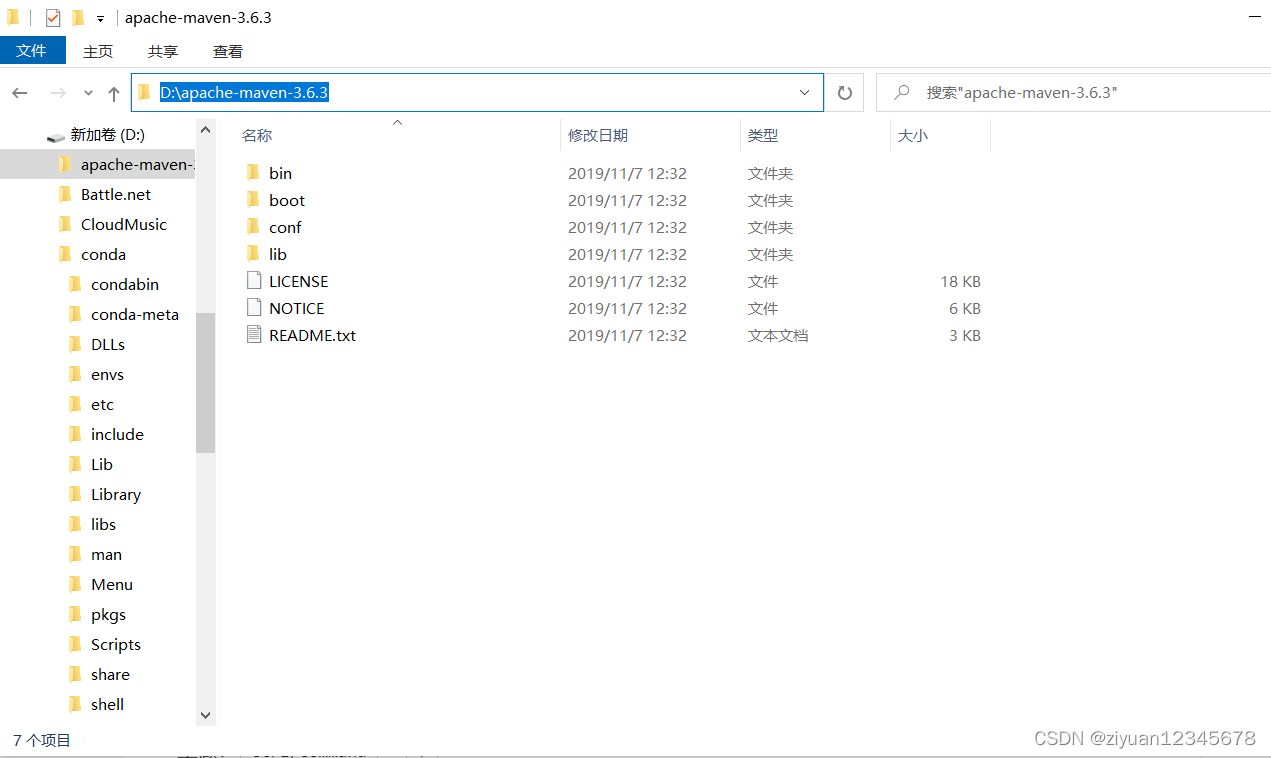
Task: Click the DLLs folder icon in tree
Action: pyautogui.click(x=75, y=344)
